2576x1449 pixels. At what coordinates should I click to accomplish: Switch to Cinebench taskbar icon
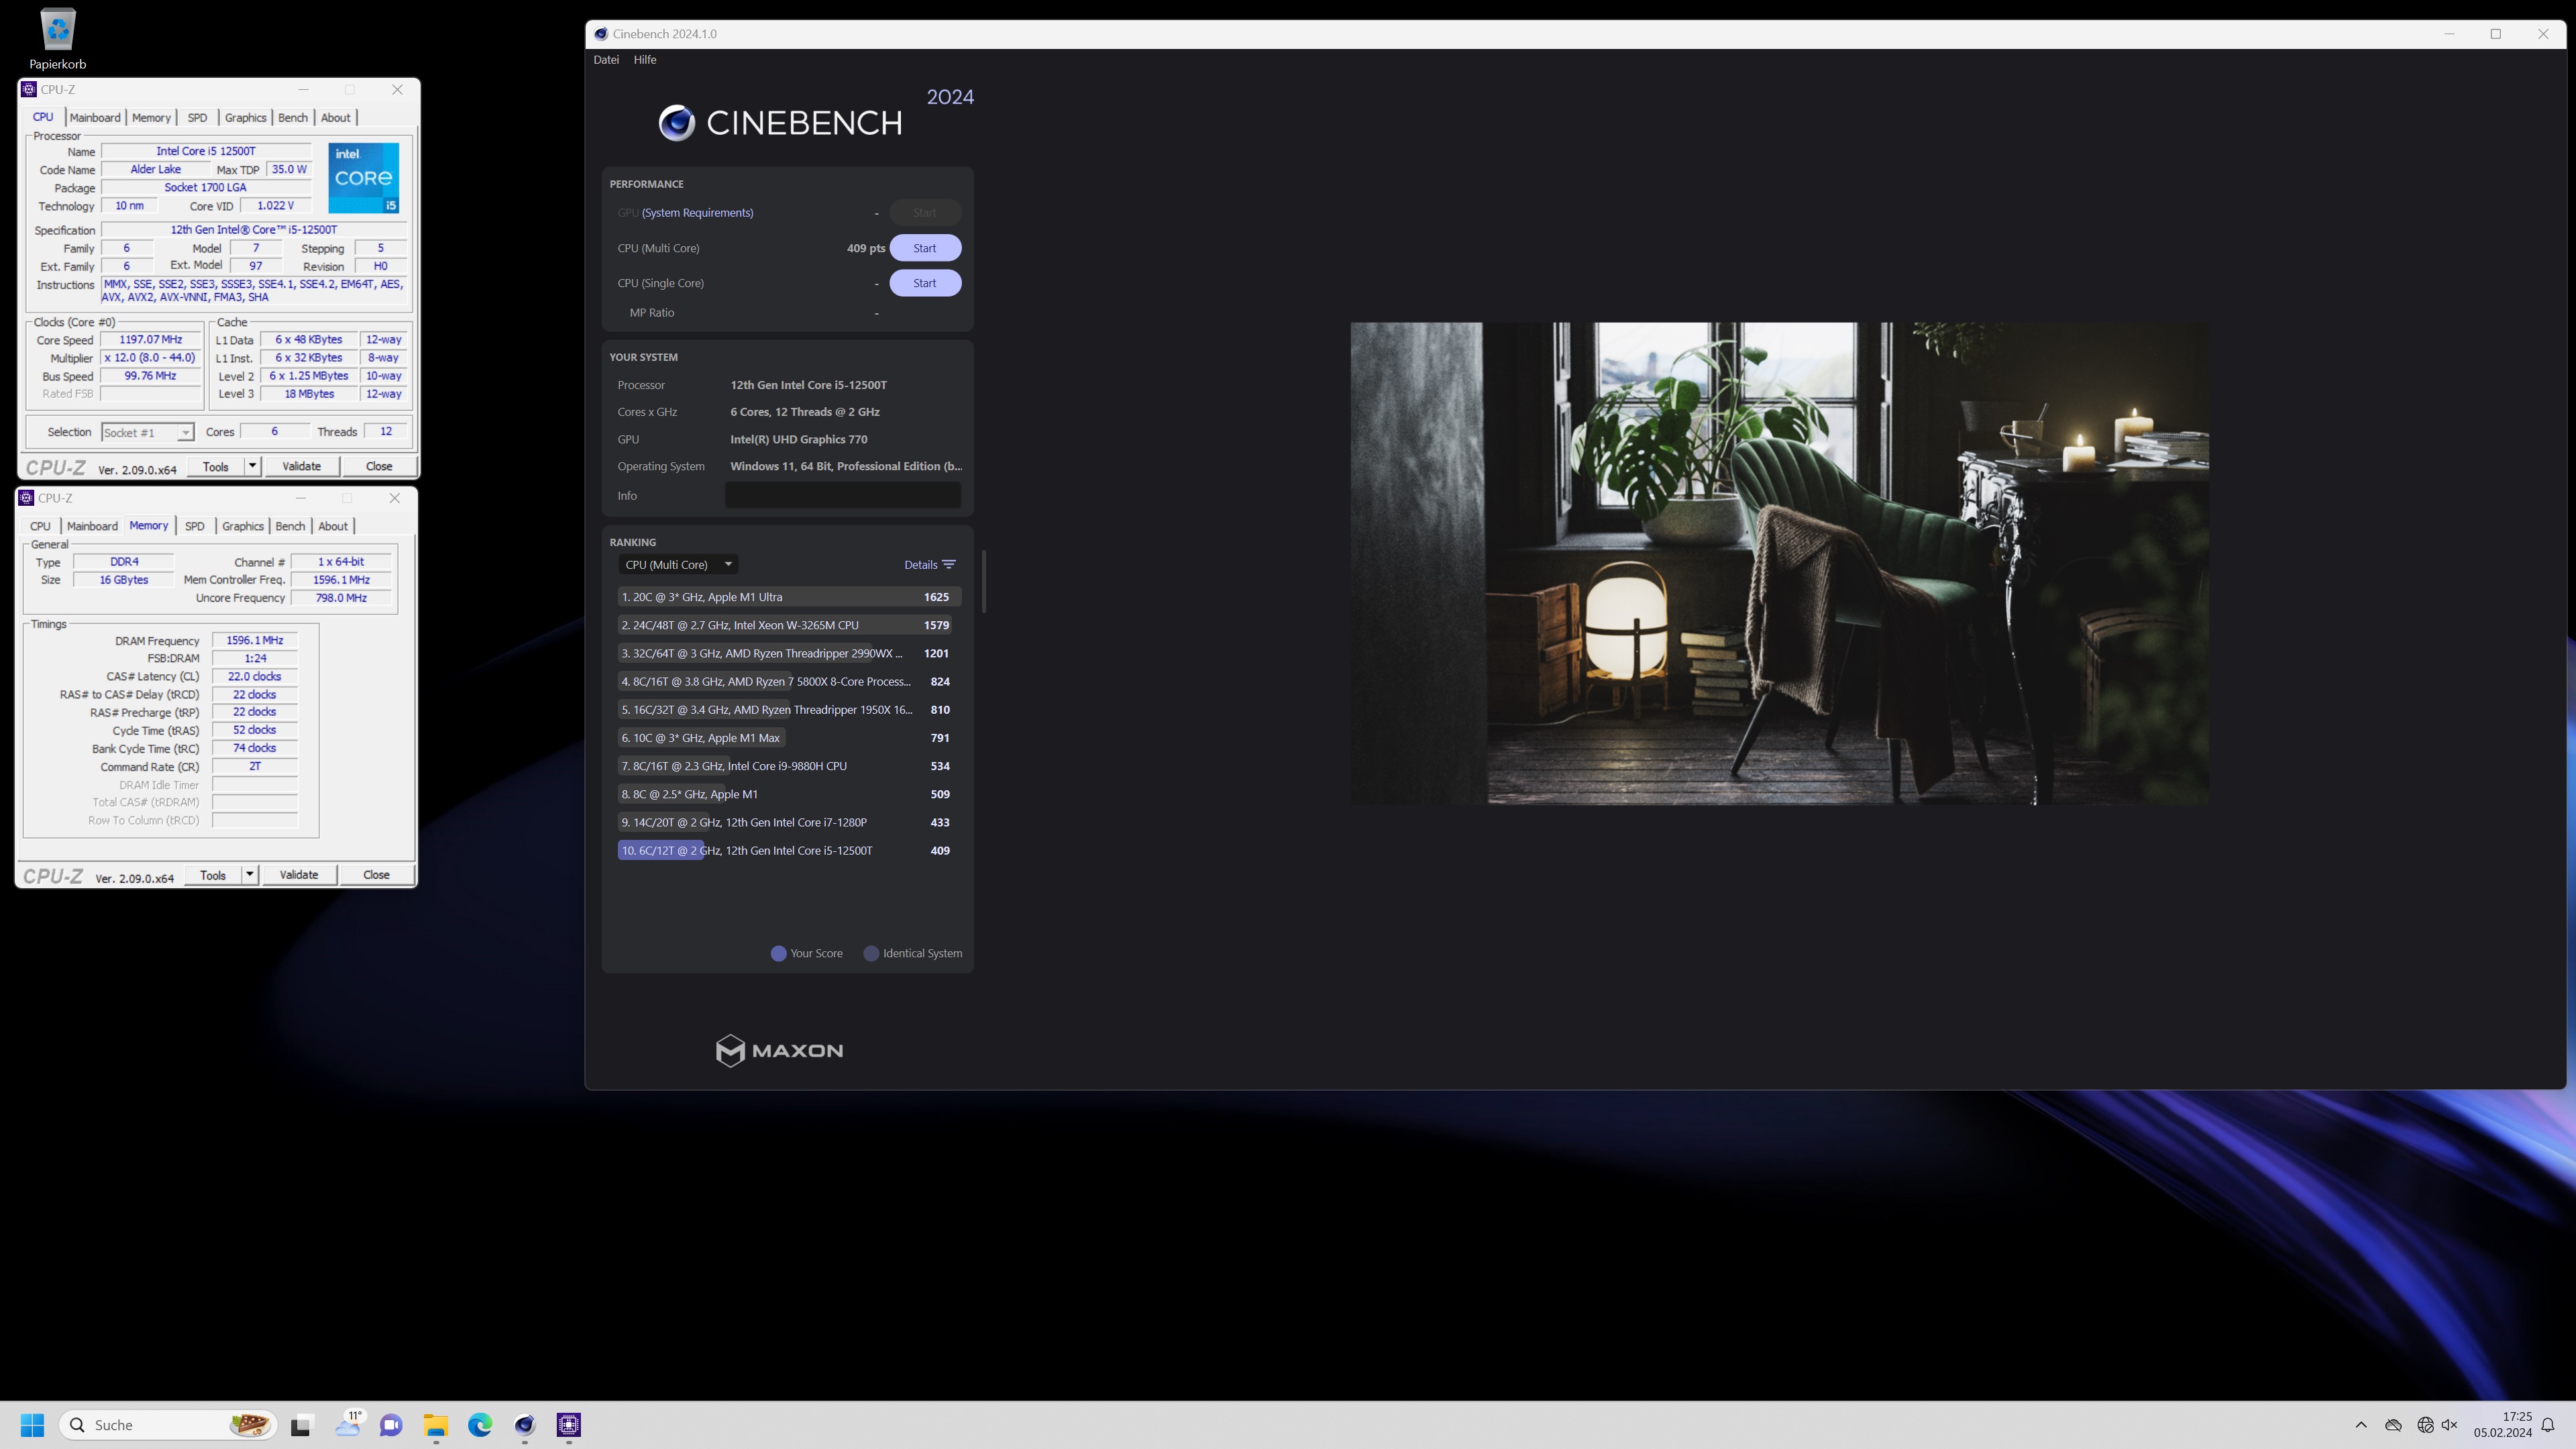coord(524,1425)
